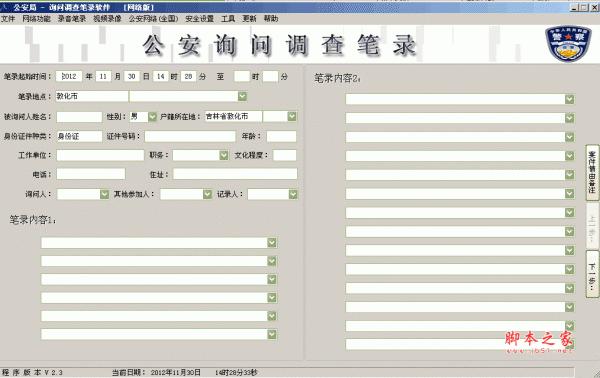
Task: Click the 案件事由备注 side button
Action: tap(592, 172)
